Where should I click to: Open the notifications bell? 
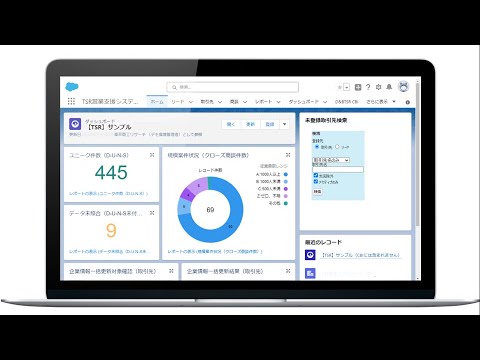pos(389,87)
